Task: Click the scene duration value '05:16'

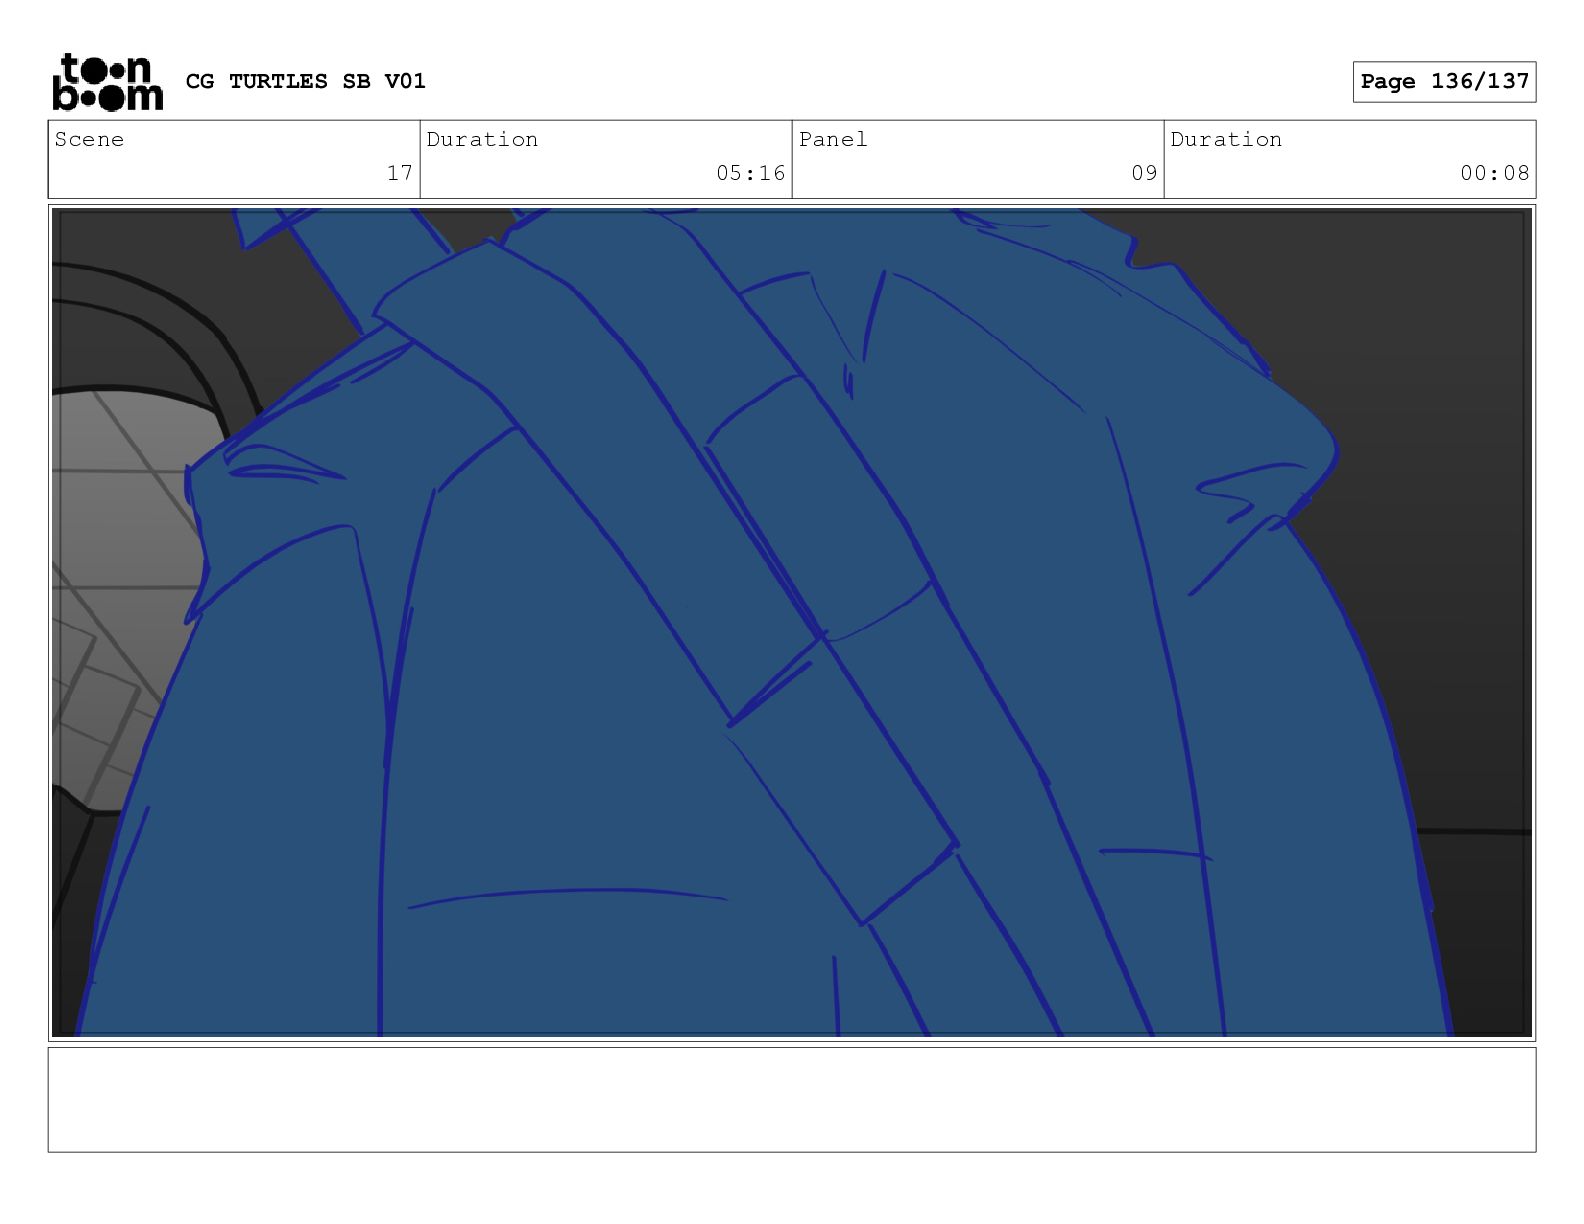Action: click(x=751, y=173)
